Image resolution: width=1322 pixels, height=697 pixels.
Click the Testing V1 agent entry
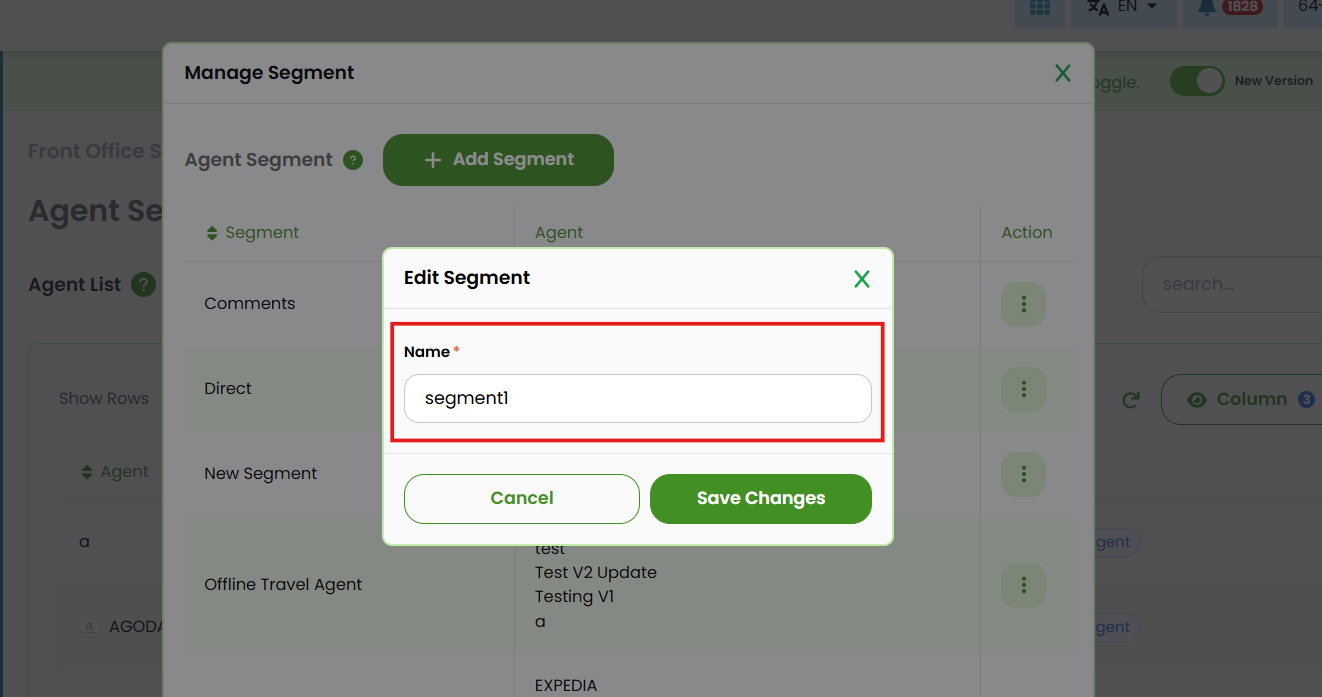pos(575,597)
